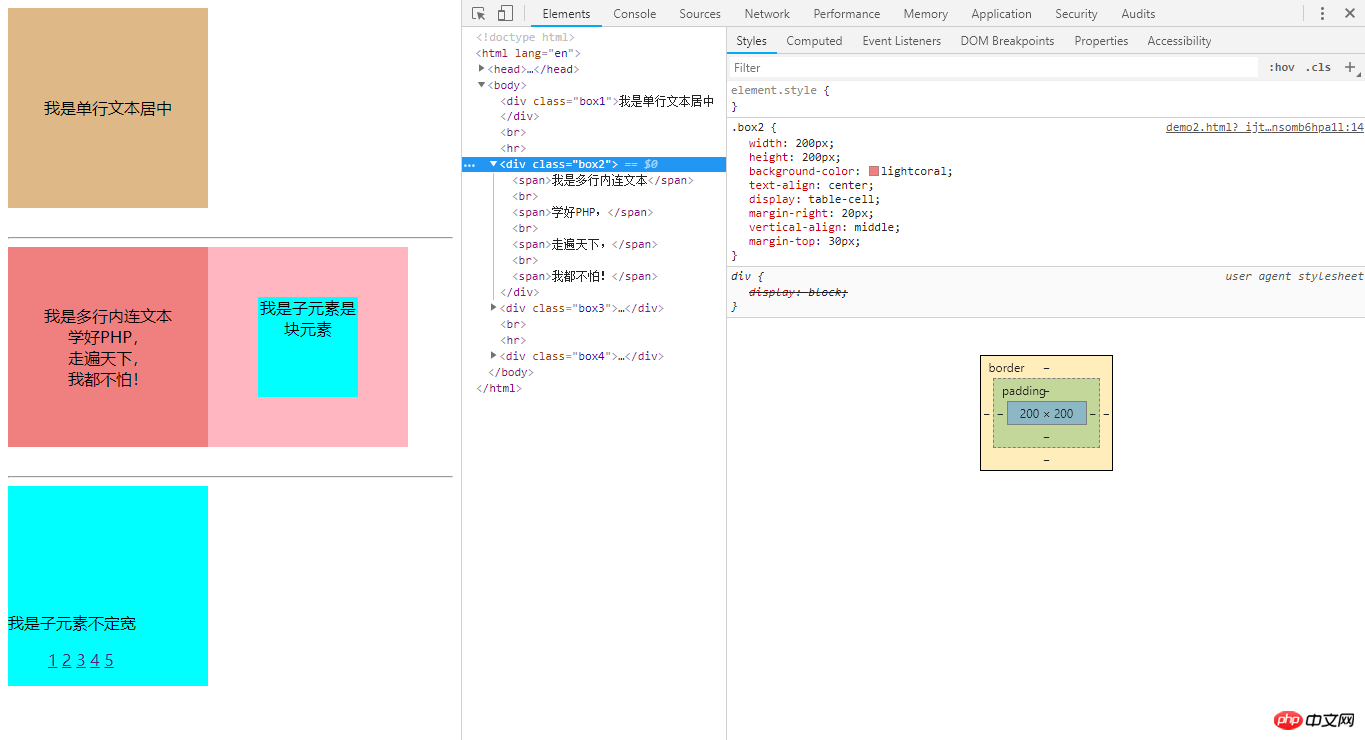Viewport: 1365px width, 740px height.
Task: Toggle the .cls class editor
Action: [1318, 67]
